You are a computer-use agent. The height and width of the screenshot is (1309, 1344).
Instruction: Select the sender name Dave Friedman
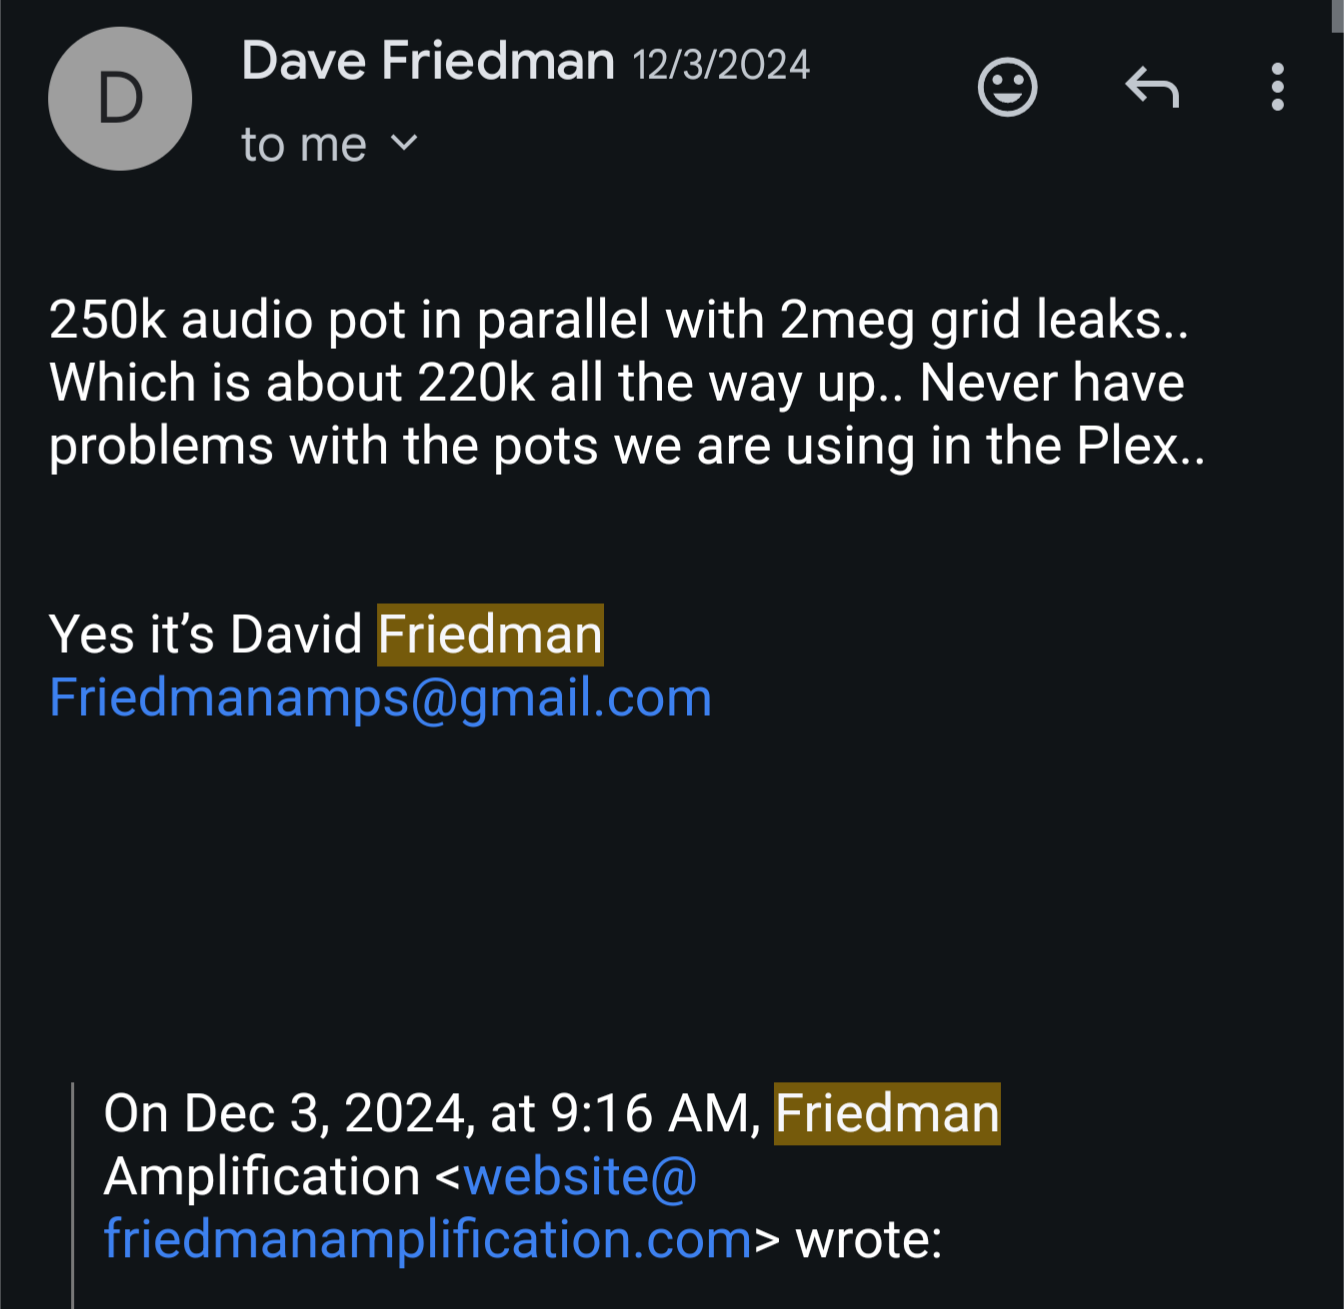click(428, 62)
